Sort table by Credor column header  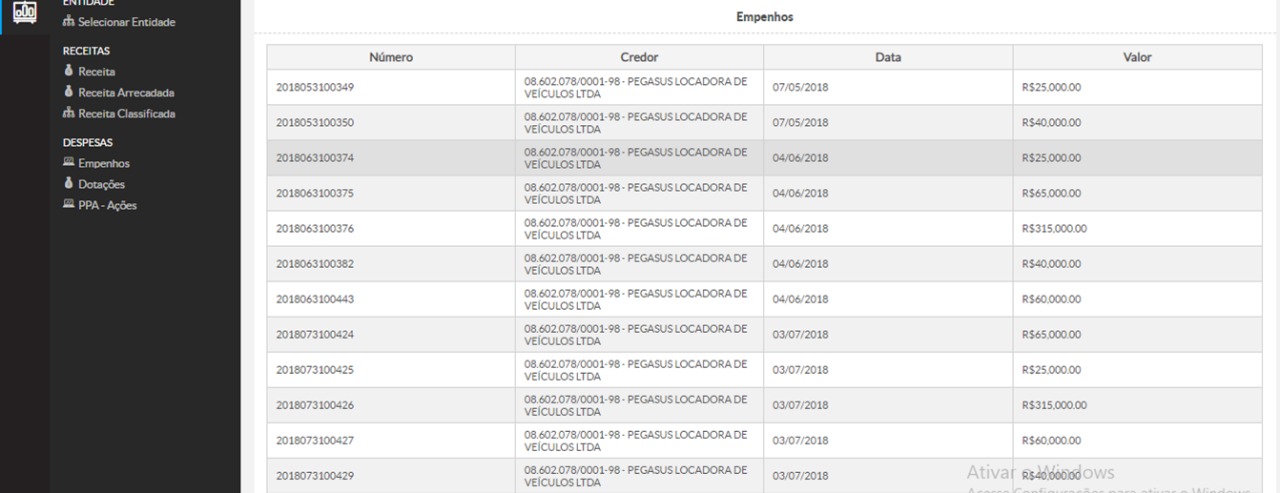[639, 58]
